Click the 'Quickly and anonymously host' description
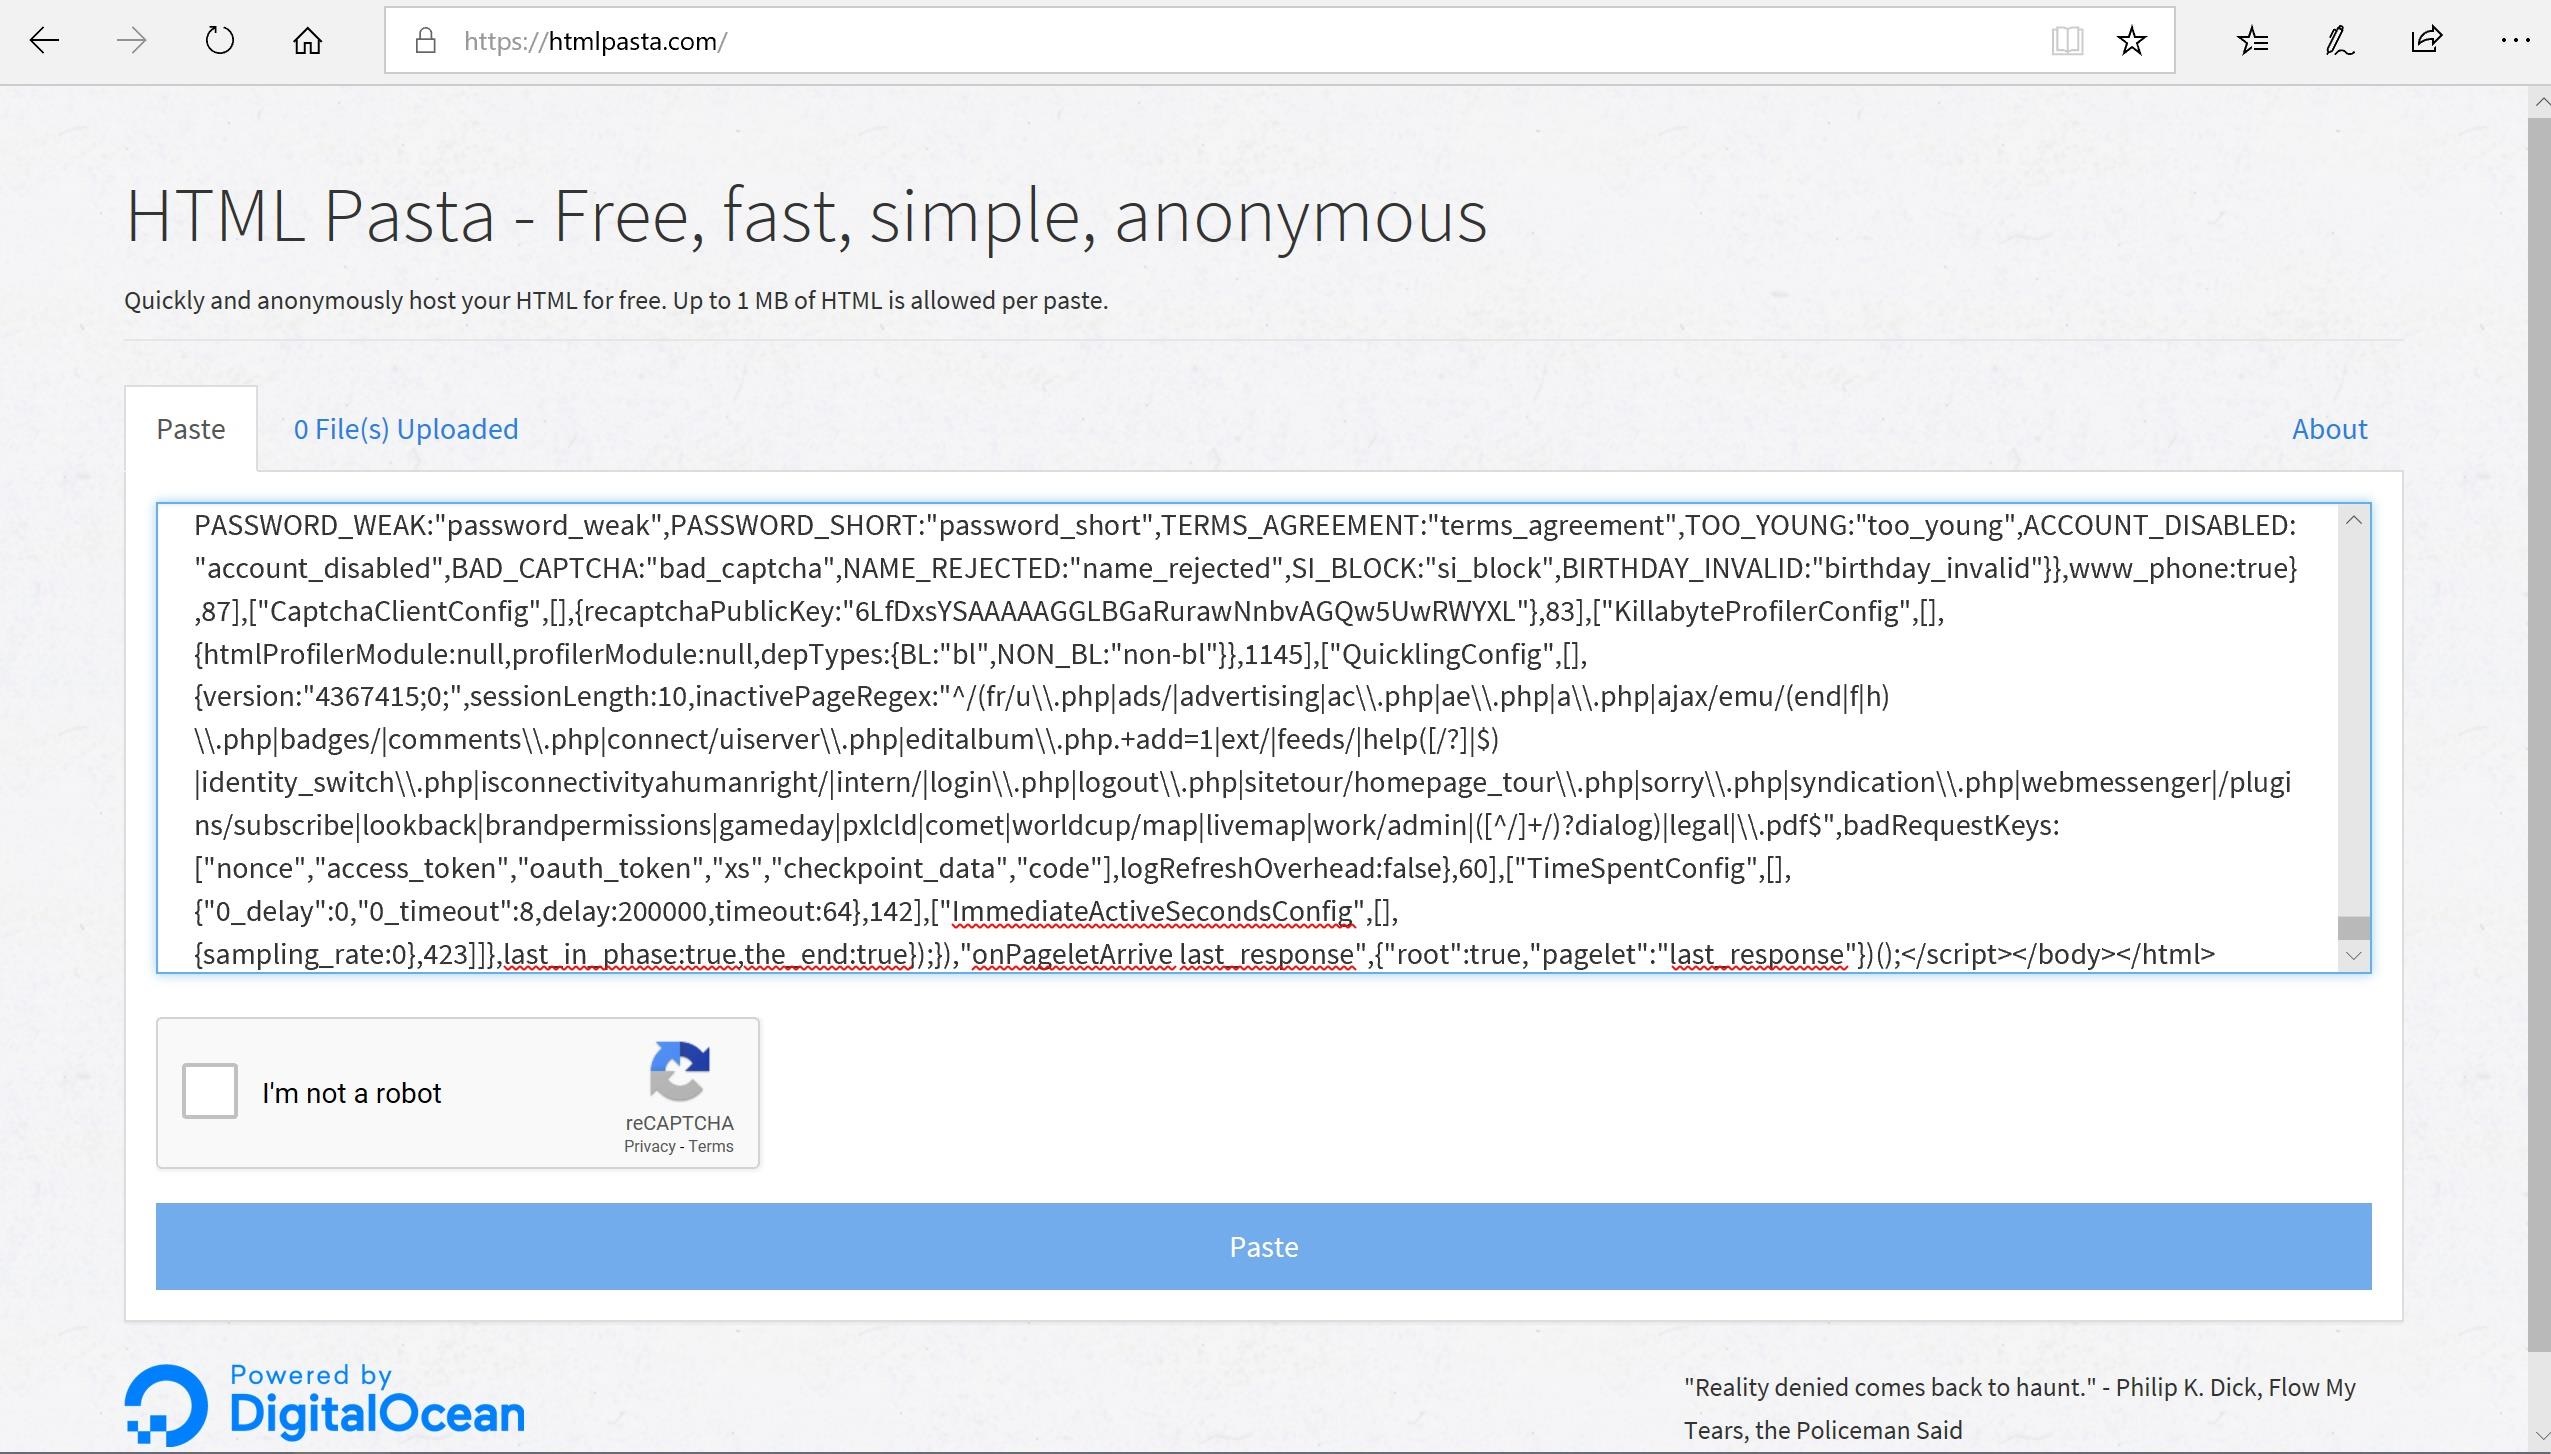 click(616, 301)
